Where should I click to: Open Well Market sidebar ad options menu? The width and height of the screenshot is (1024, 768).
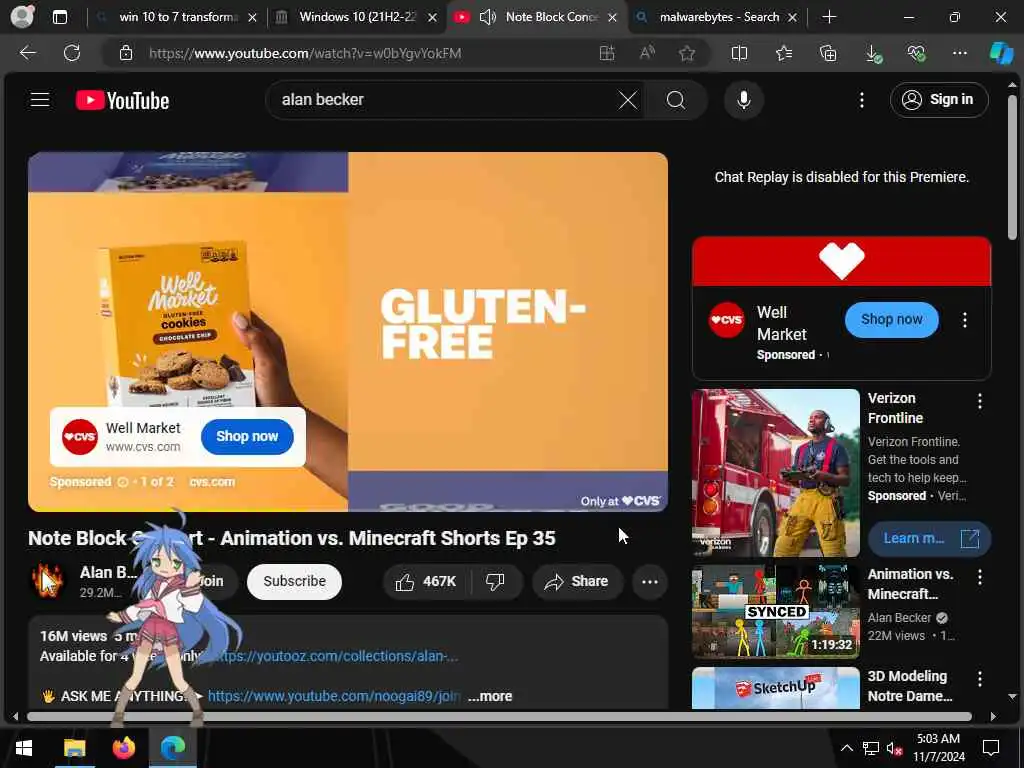pos(964,319)
